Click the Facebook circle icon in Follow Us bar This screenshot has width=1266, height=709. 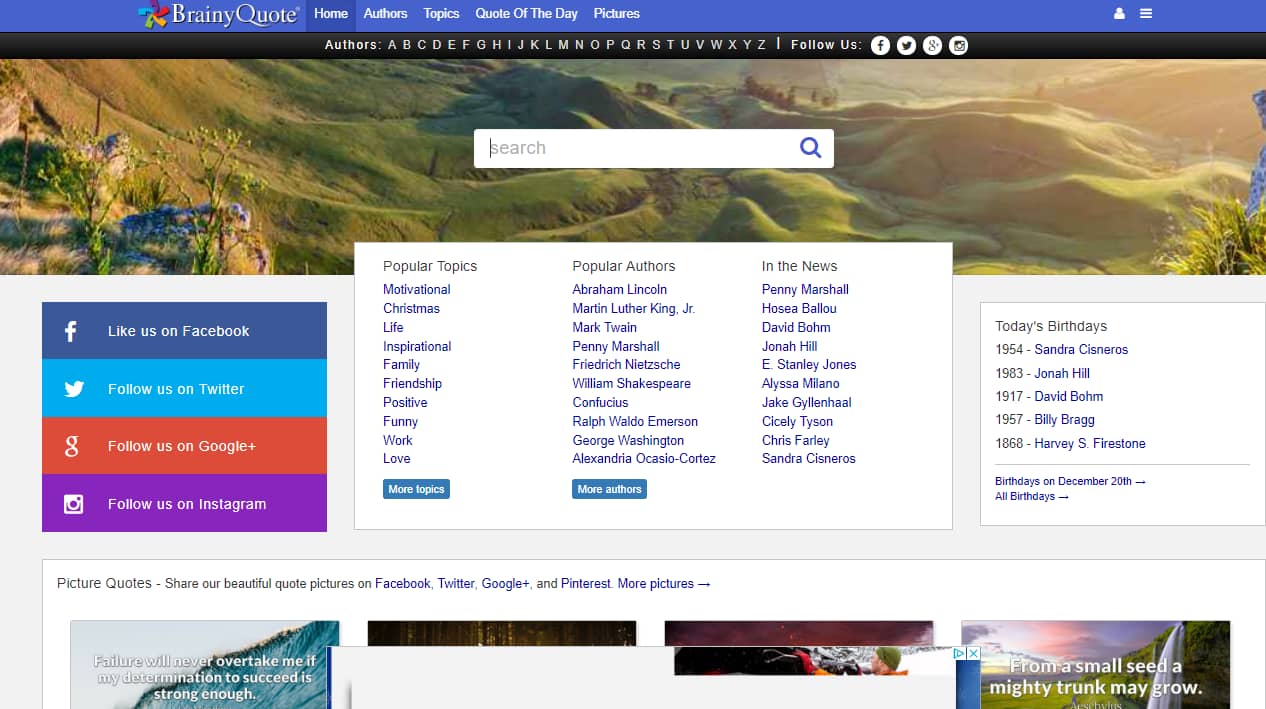pos(880,45)
